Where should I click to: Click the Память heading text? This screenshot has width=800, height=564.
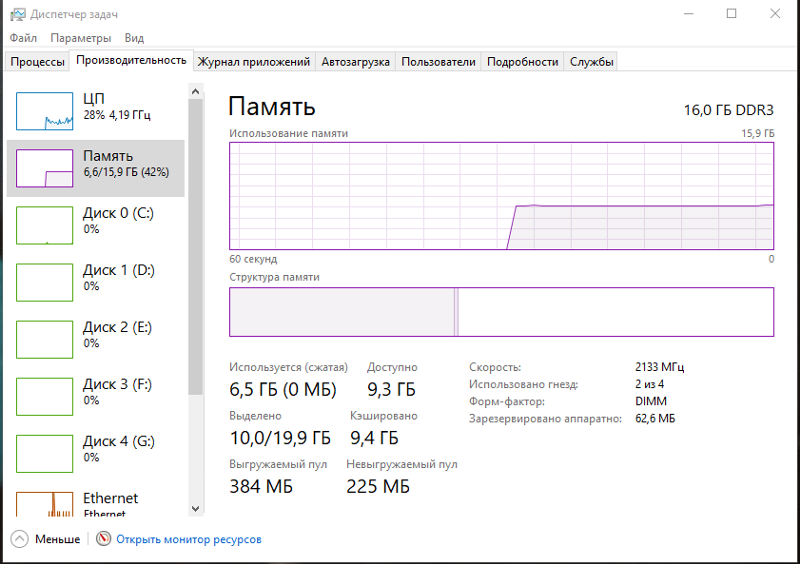271,107
